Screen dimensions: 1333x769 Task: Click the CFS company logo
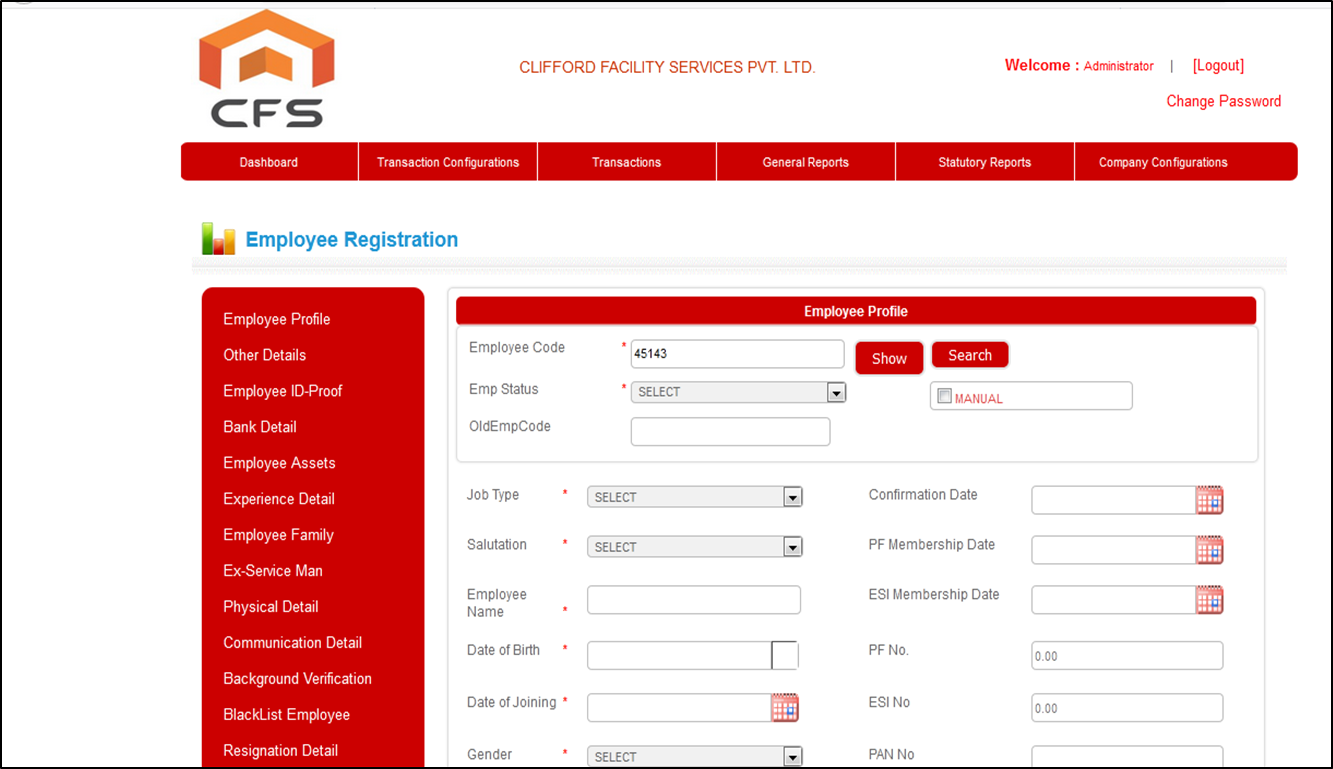click(266, 68)
